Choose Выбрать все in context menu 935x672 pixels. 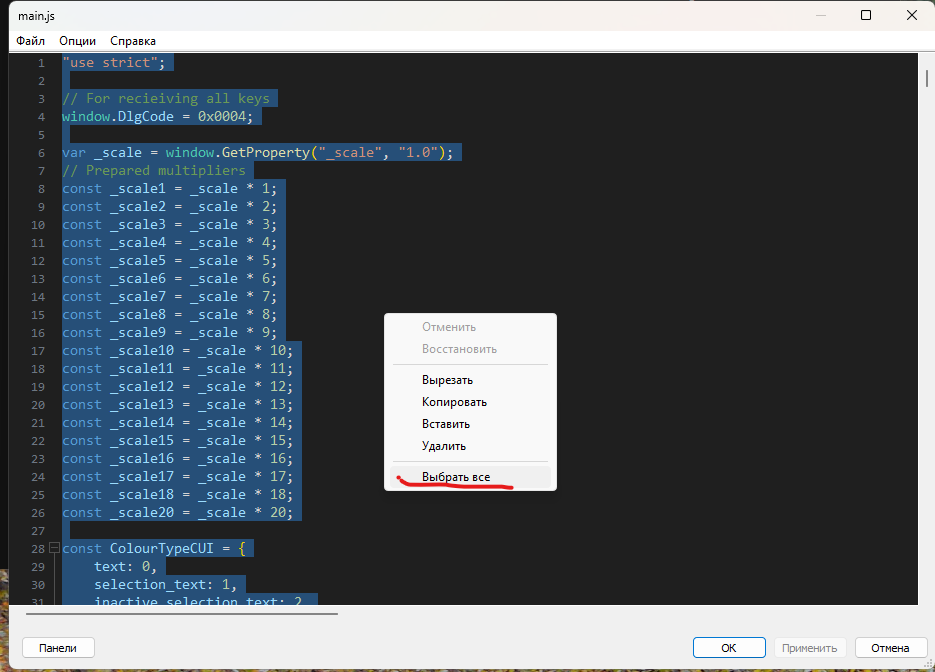pyautogui.click(x=470, y=477)
